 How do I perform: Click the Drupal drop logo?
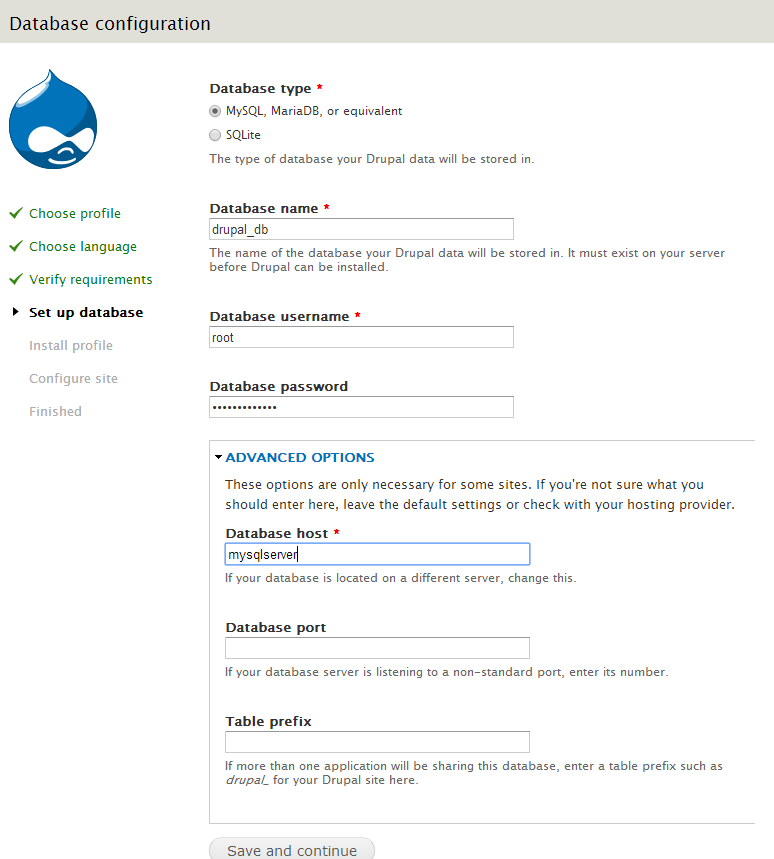(53, 119)
